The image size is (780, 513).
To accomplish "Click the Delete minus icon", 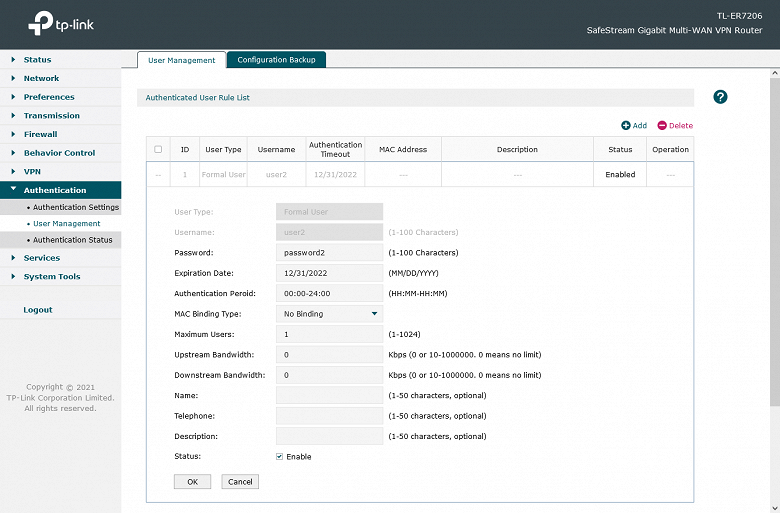I will [662, 125].
